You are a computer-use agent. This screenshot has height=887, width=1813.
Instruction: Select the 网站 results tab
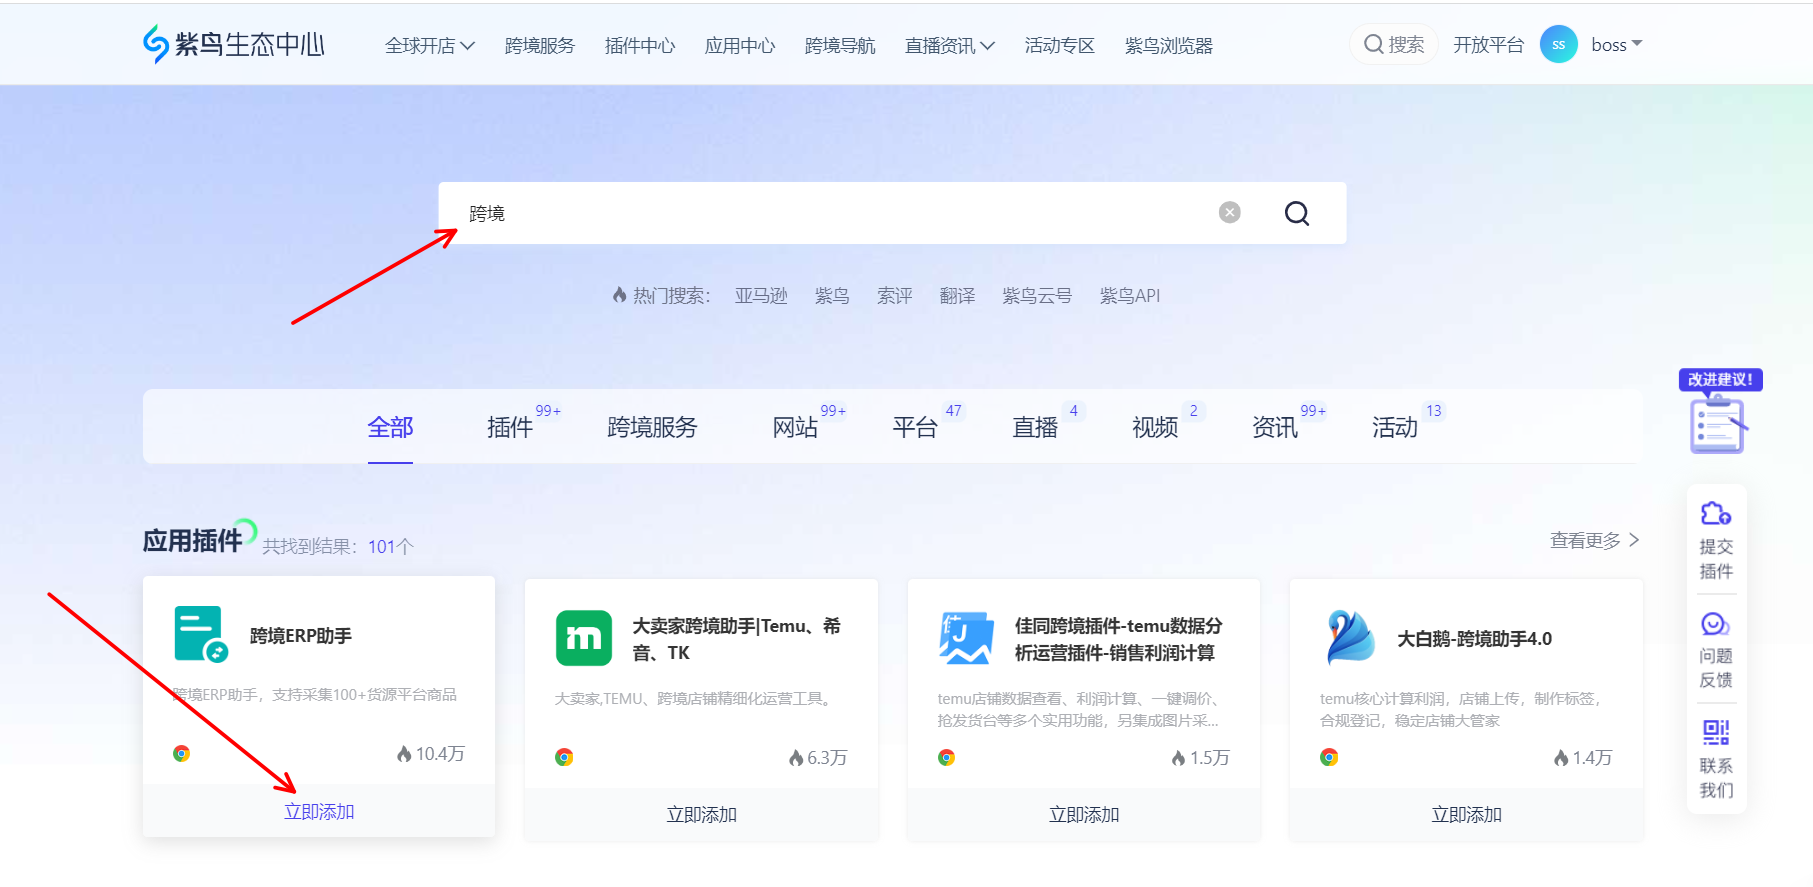coord(795,427)
